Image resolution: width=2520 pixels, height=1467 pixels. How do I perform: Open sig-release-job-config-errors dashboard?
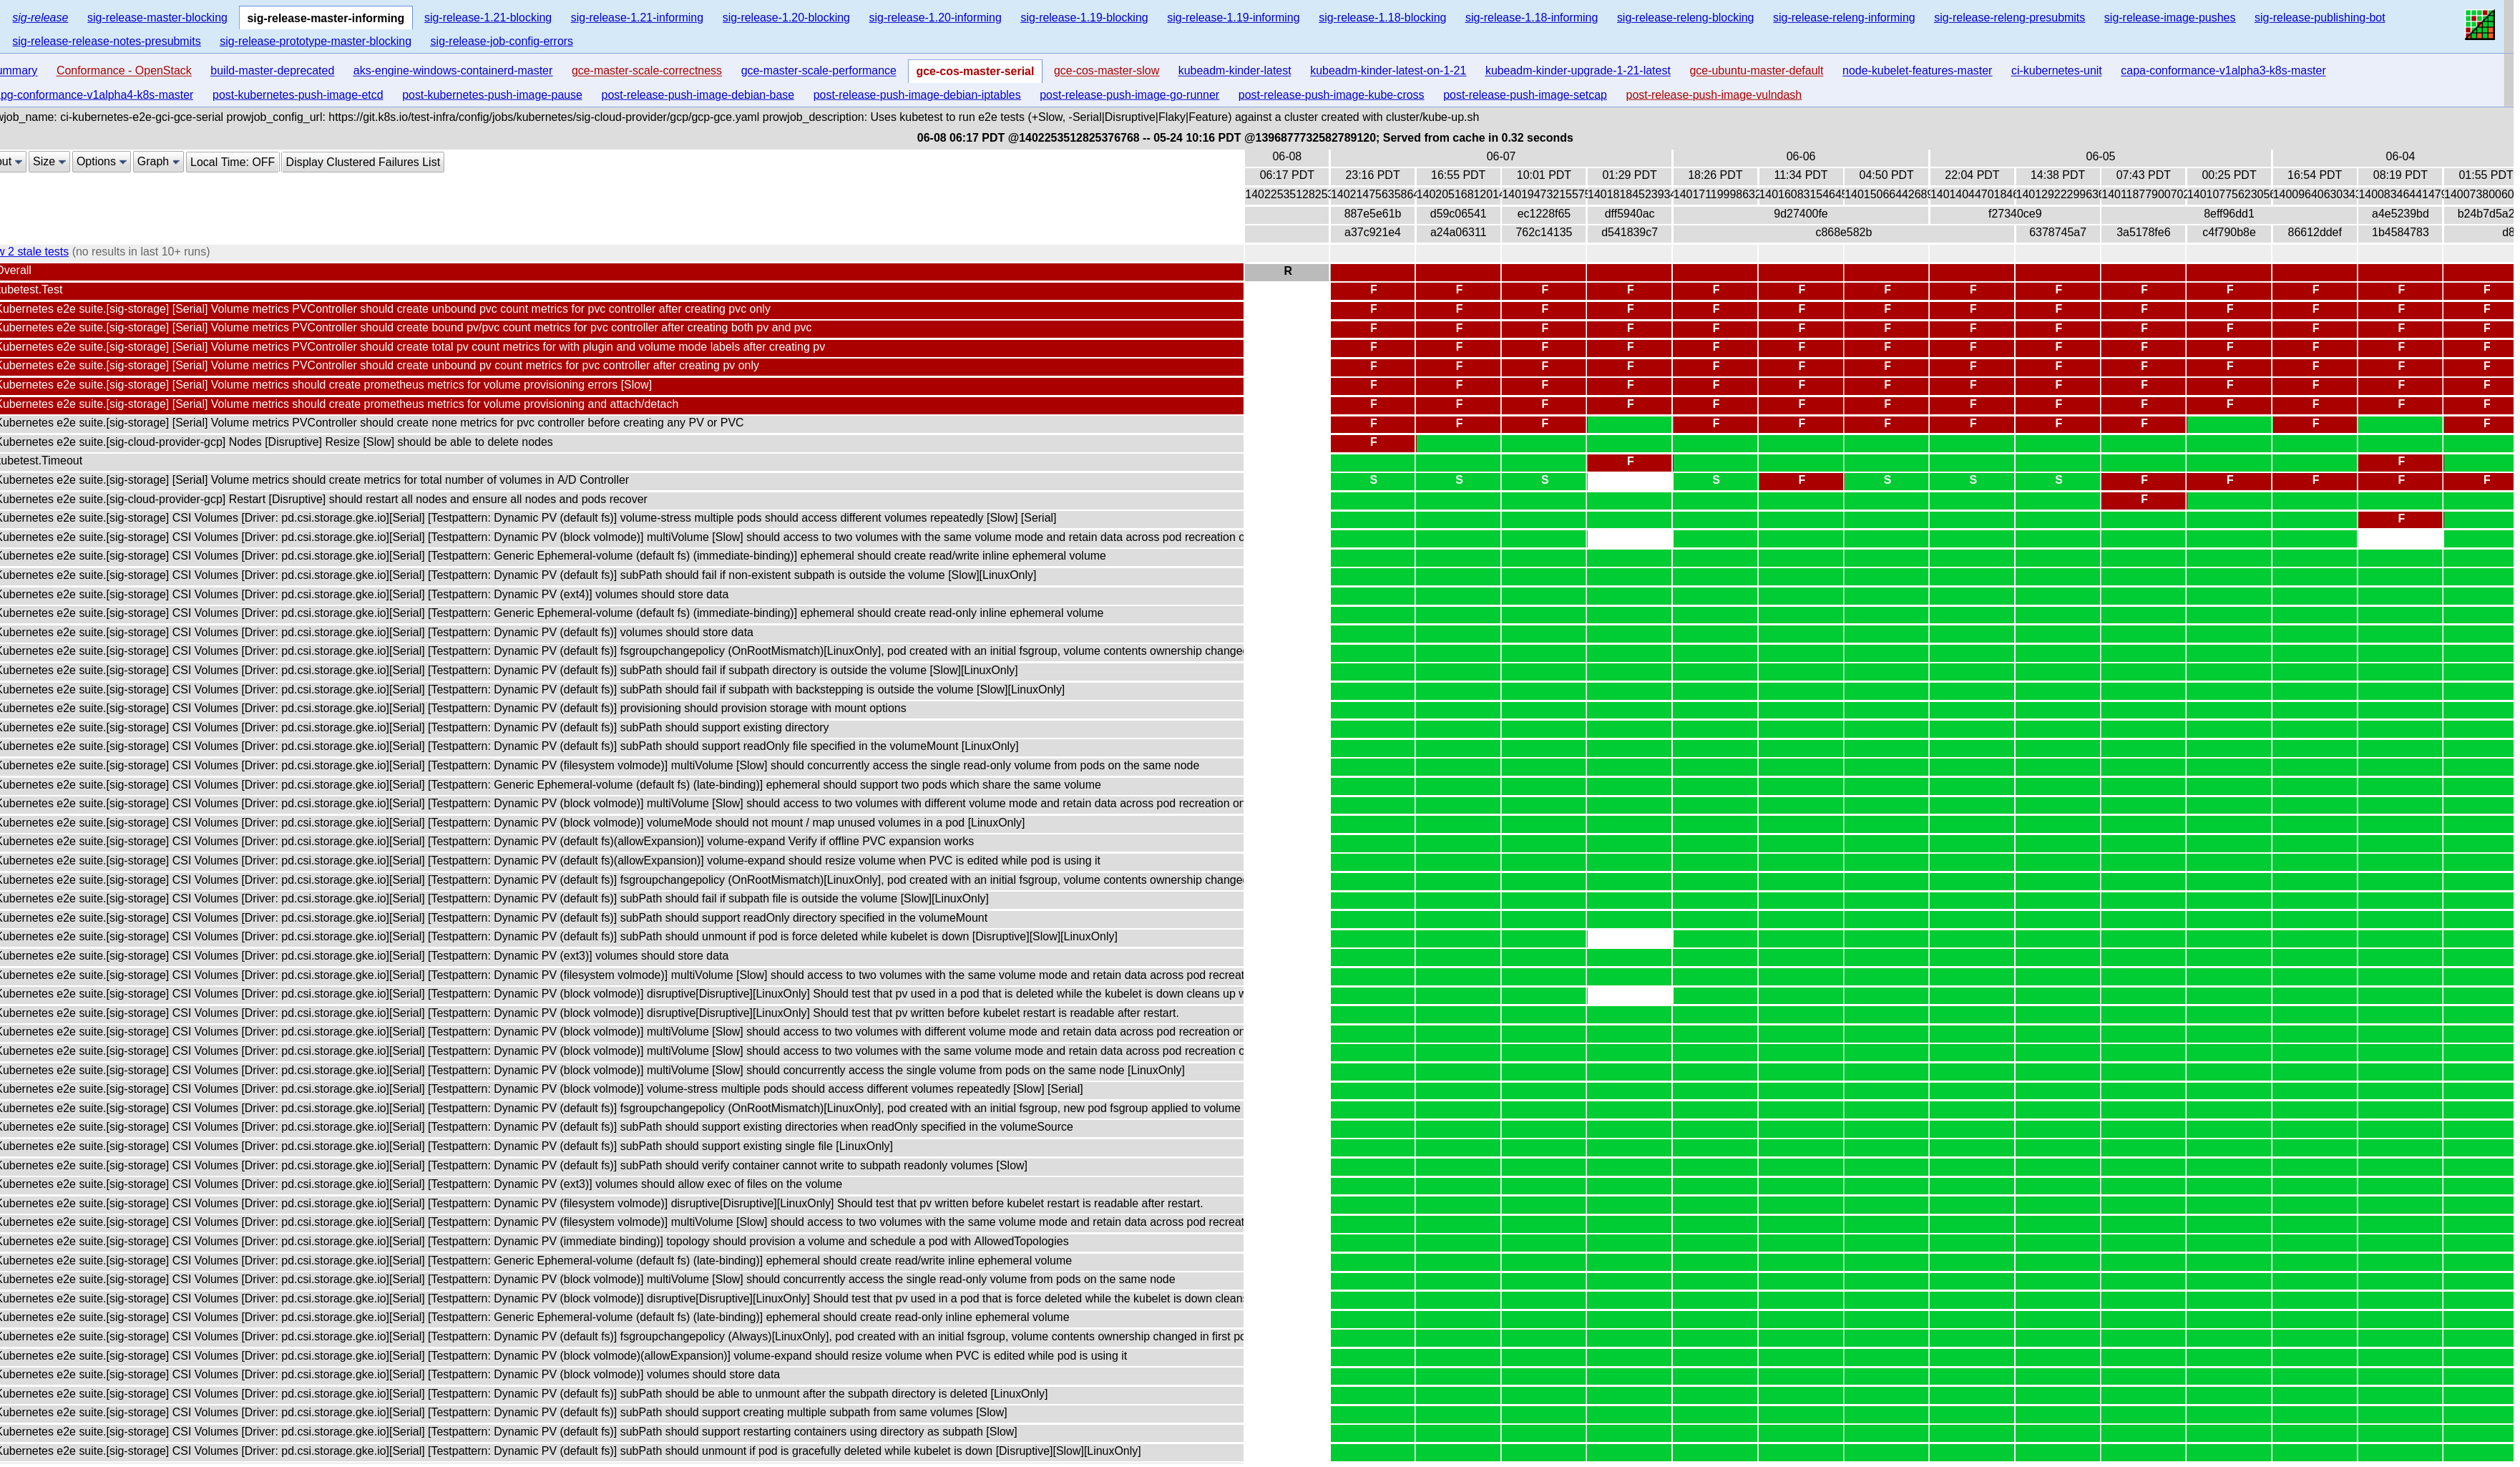(502, 42)
